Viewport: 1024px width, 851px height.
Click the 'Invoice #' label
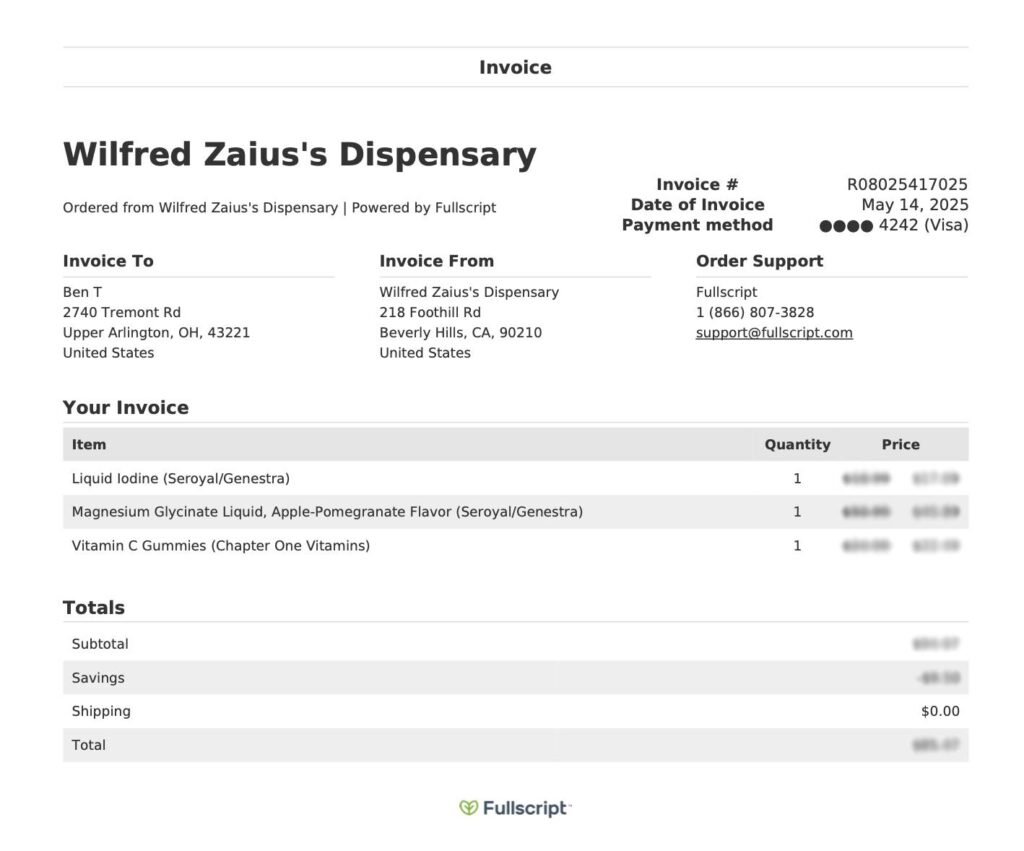pos(697,184)
